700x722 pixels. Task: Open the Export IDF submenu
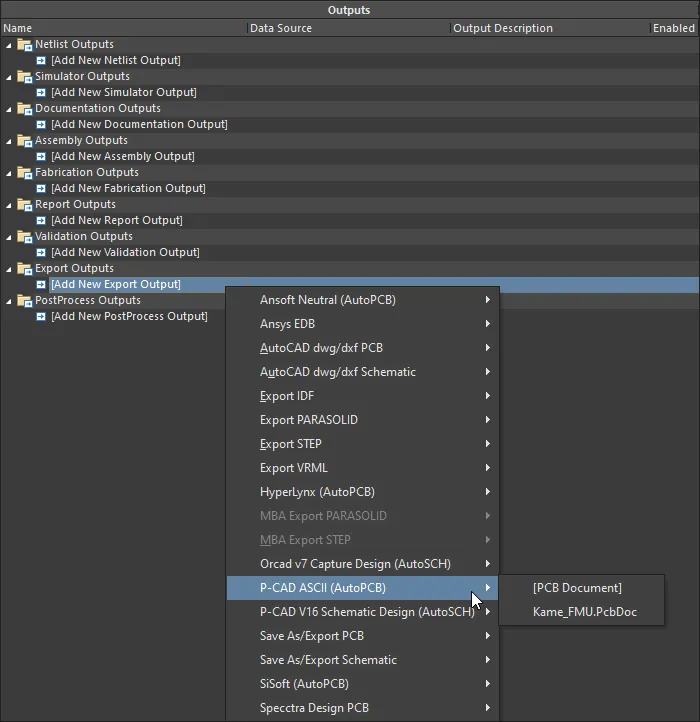[362, 396]
